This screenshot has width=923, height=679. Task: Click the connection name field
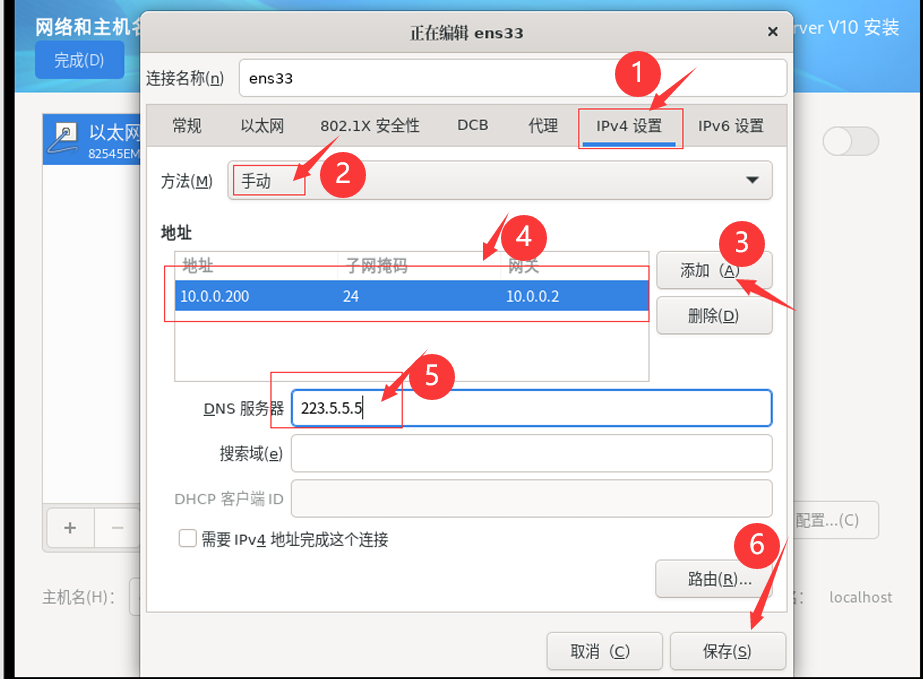[x=512, y=78]
